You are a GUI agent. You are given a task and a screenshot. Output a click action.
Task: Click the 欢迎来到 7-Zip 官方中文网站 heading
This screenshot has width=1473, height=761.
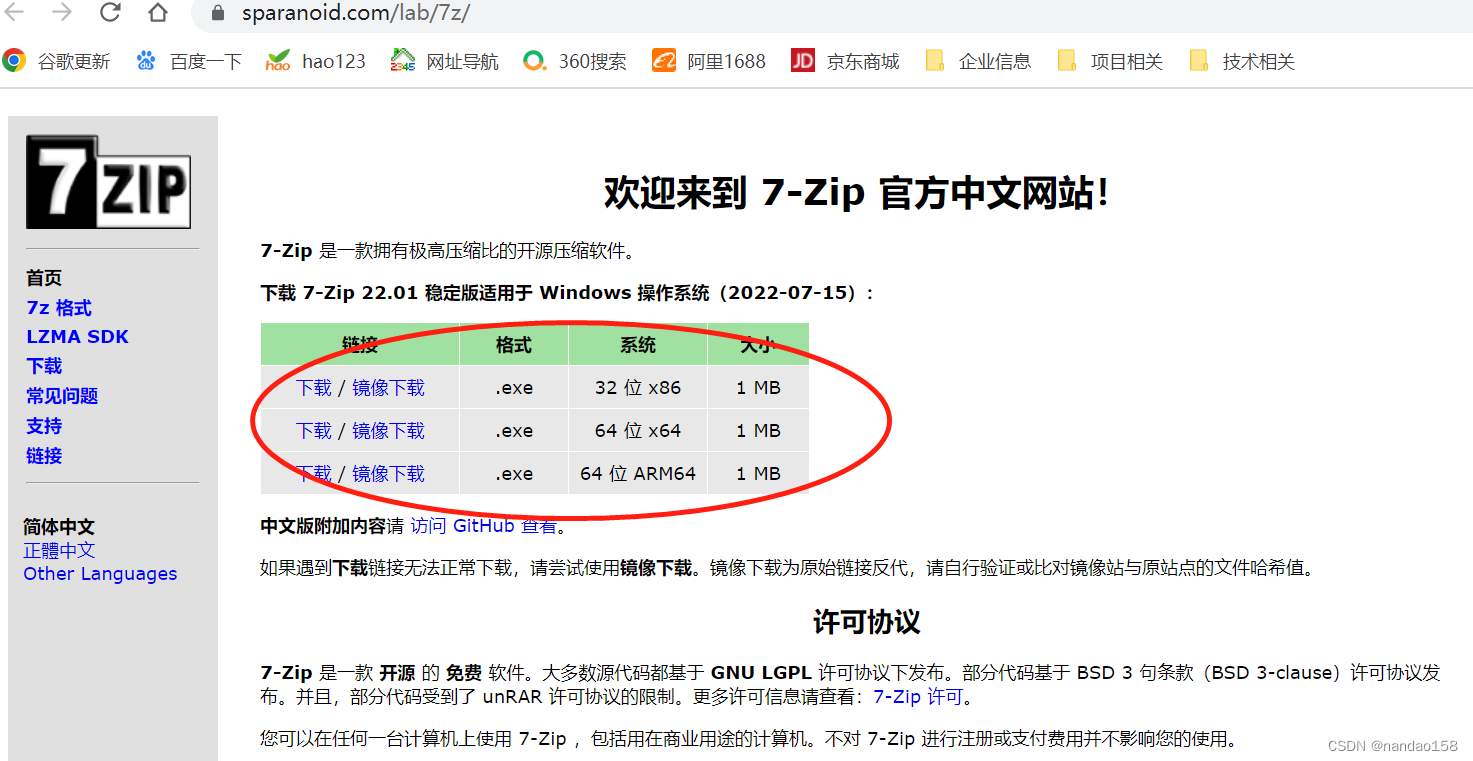pyautogui.click(x=857, y=192)
